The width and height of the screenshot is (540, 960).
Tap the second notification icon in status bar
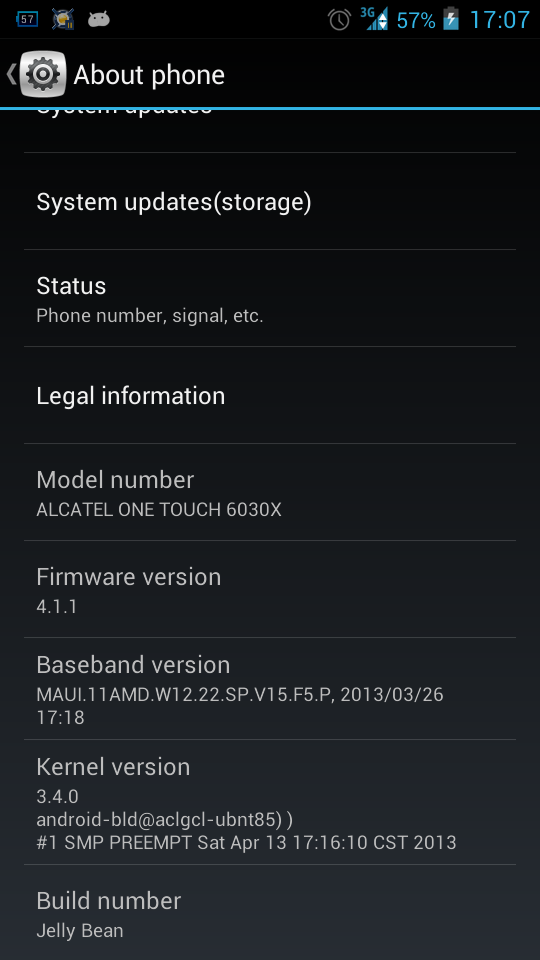[x=62, y=19]
